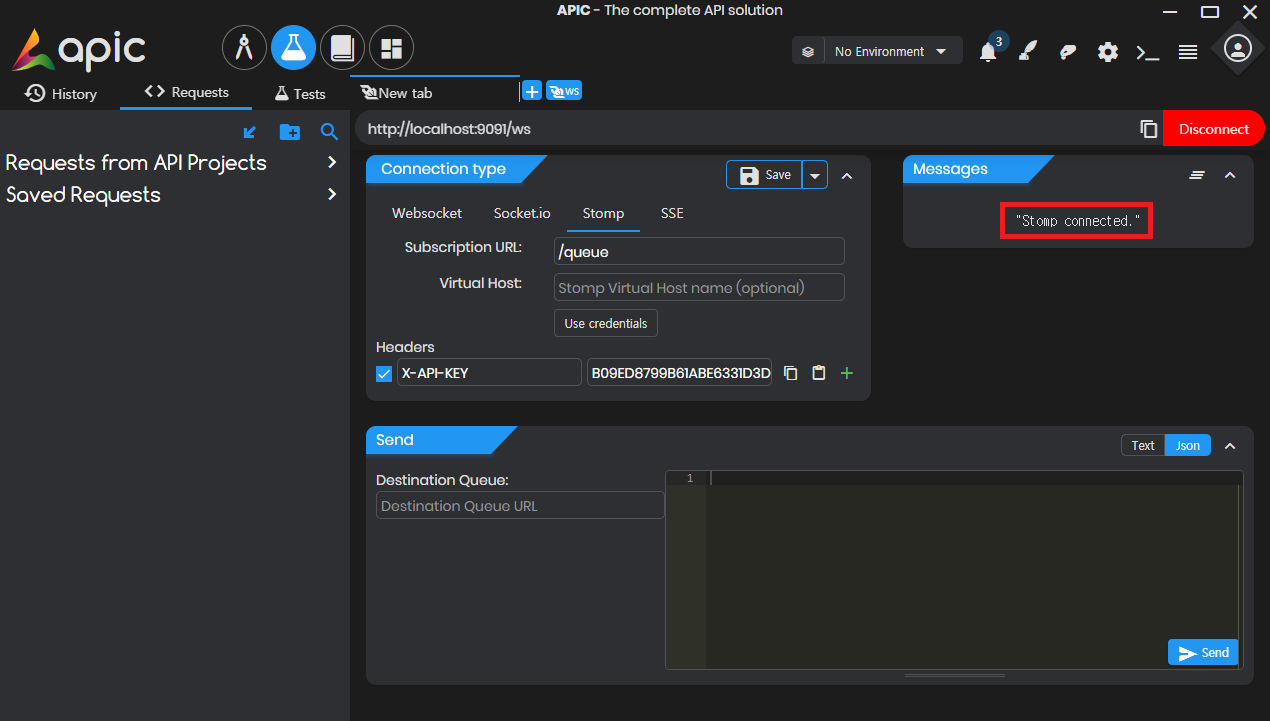Screen dimensions: 1270x721
Task: Add a new tab with plus icon
Action: 532,92
